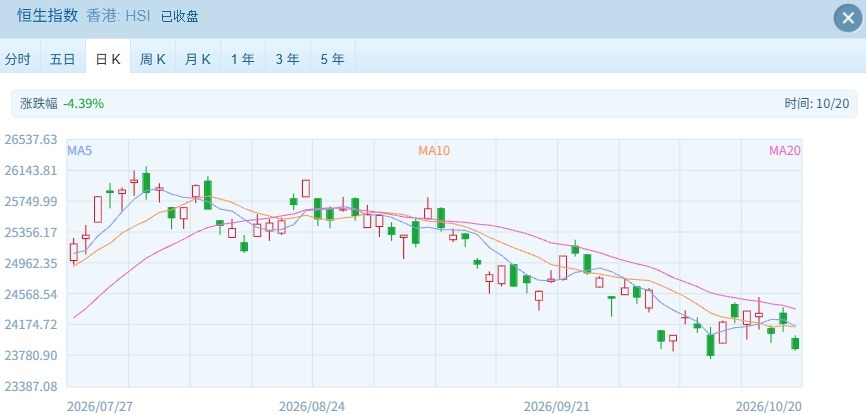The height and width of the screenshot is (415, 866).
Task: Click the MA5 legend label
Action: [80, 150]
